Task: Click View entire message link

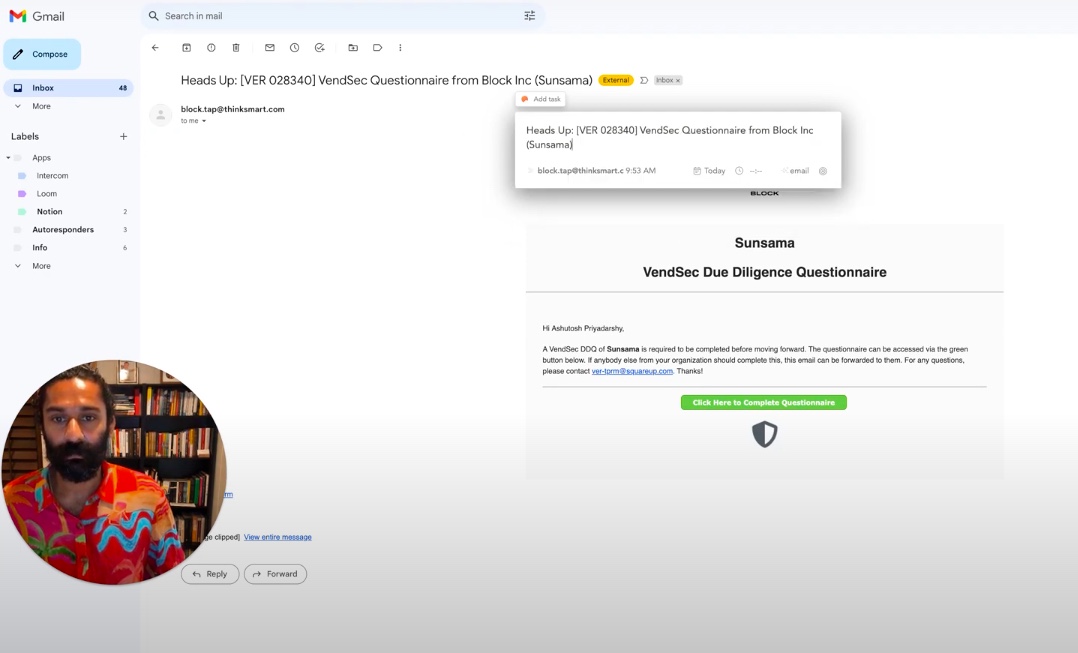Action: click(277, 537)
